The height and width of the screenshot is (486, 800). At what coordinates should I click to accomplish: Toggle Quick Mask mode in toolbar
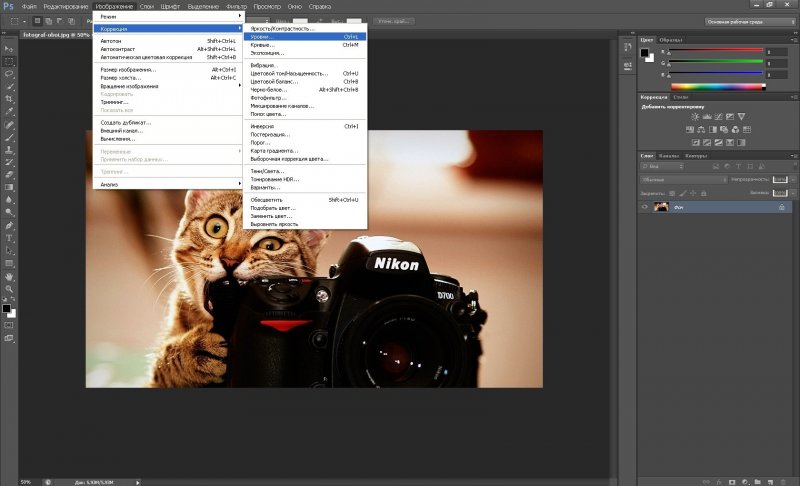[x=9, y=325]
